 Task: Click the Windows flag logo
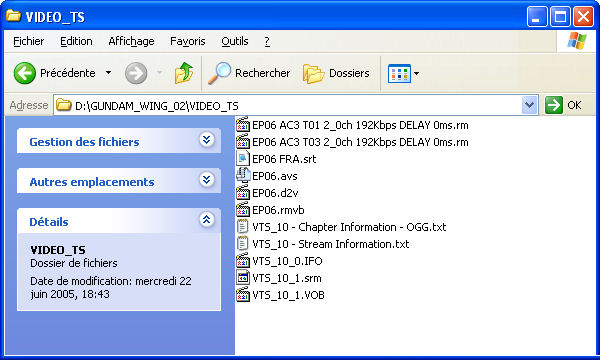click(576, 41)
